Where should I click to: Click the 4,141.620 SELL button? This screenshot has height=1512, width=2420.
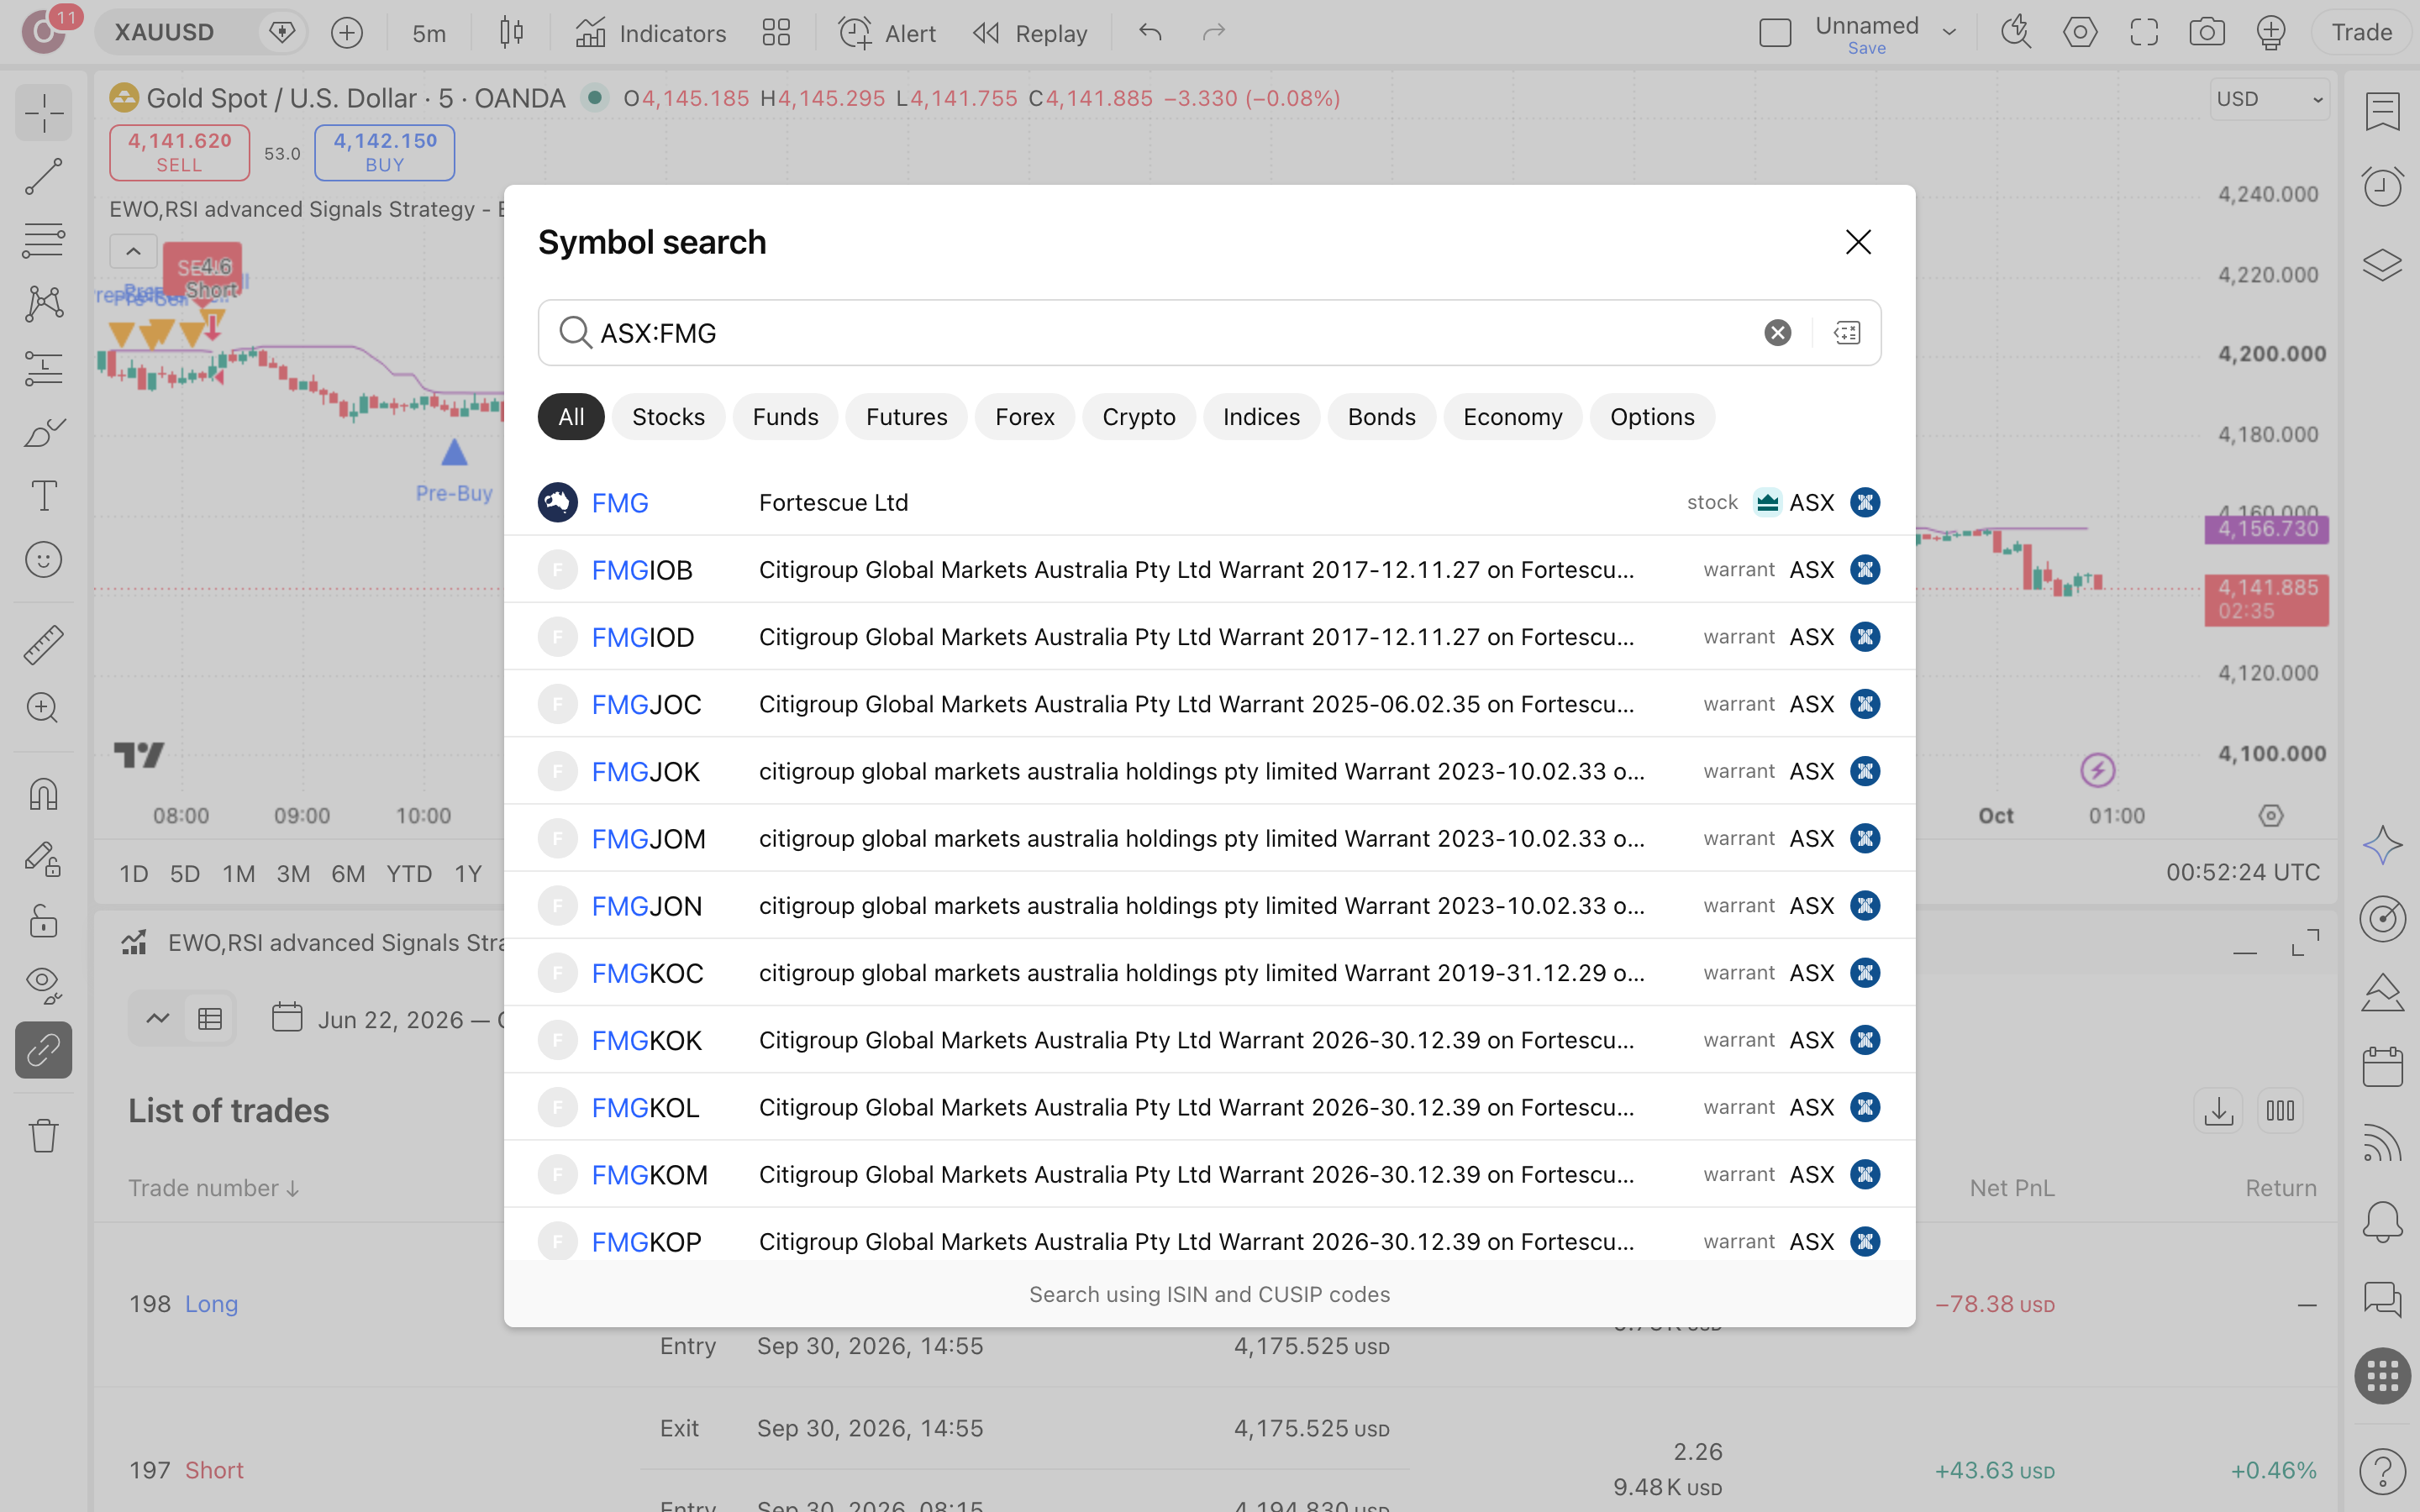[x=179, y=152]
